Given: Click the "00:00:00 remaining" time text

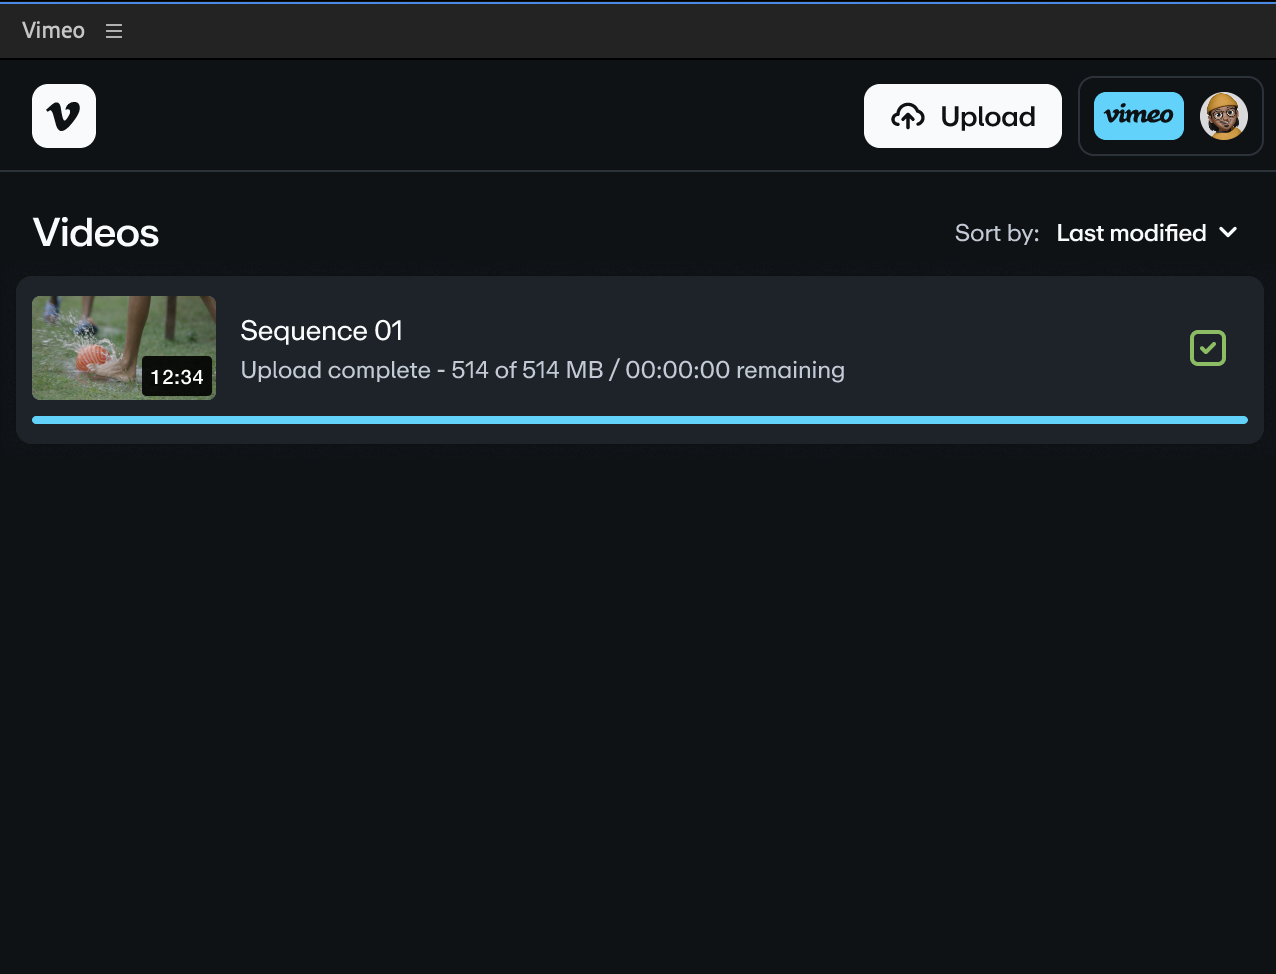Looking at the screenshot, I should 735,370.
